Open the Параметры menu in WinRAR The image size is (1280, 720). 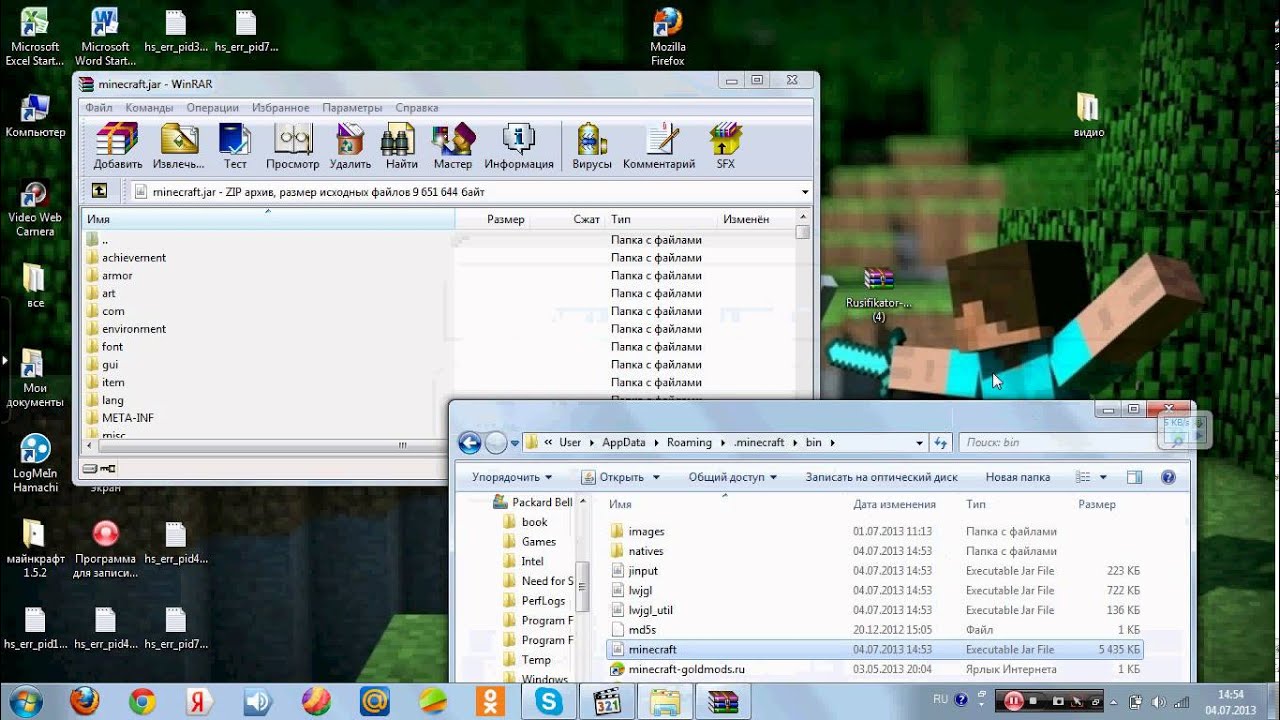(352, 108)
